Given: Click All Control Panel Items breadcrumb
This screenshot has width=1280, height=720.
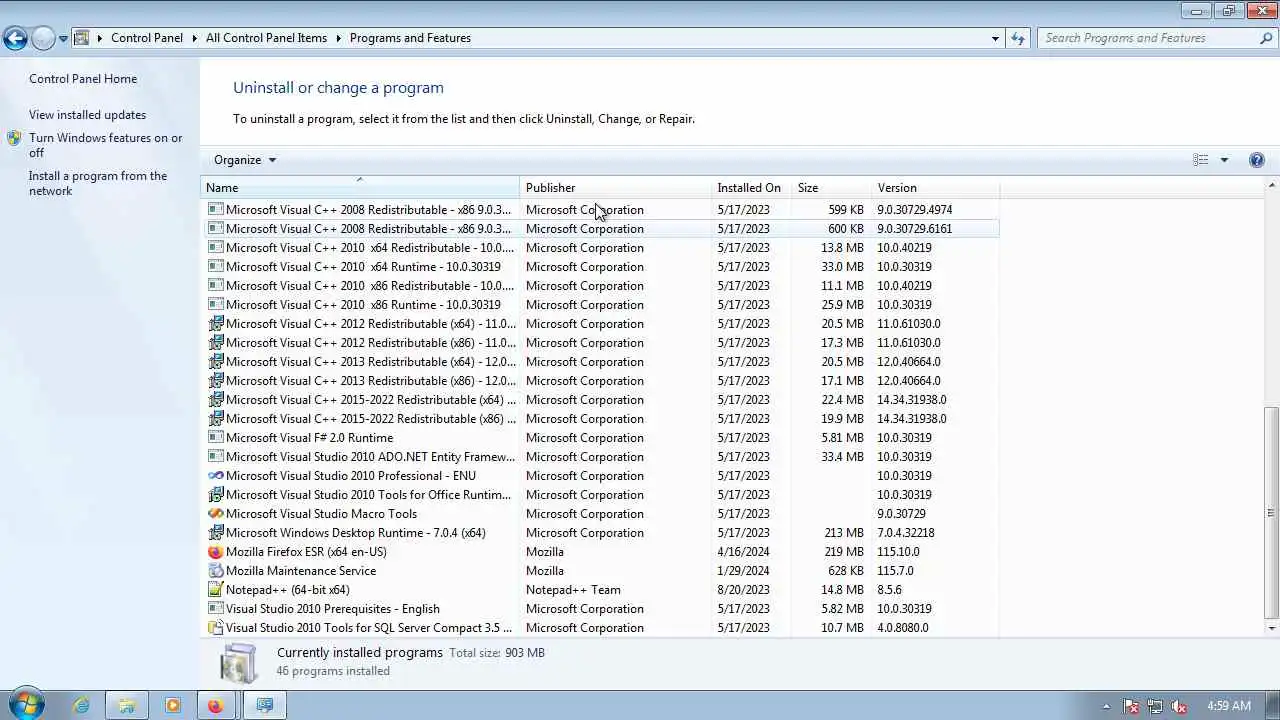Looking at the screenshot, I should [266, 38].
